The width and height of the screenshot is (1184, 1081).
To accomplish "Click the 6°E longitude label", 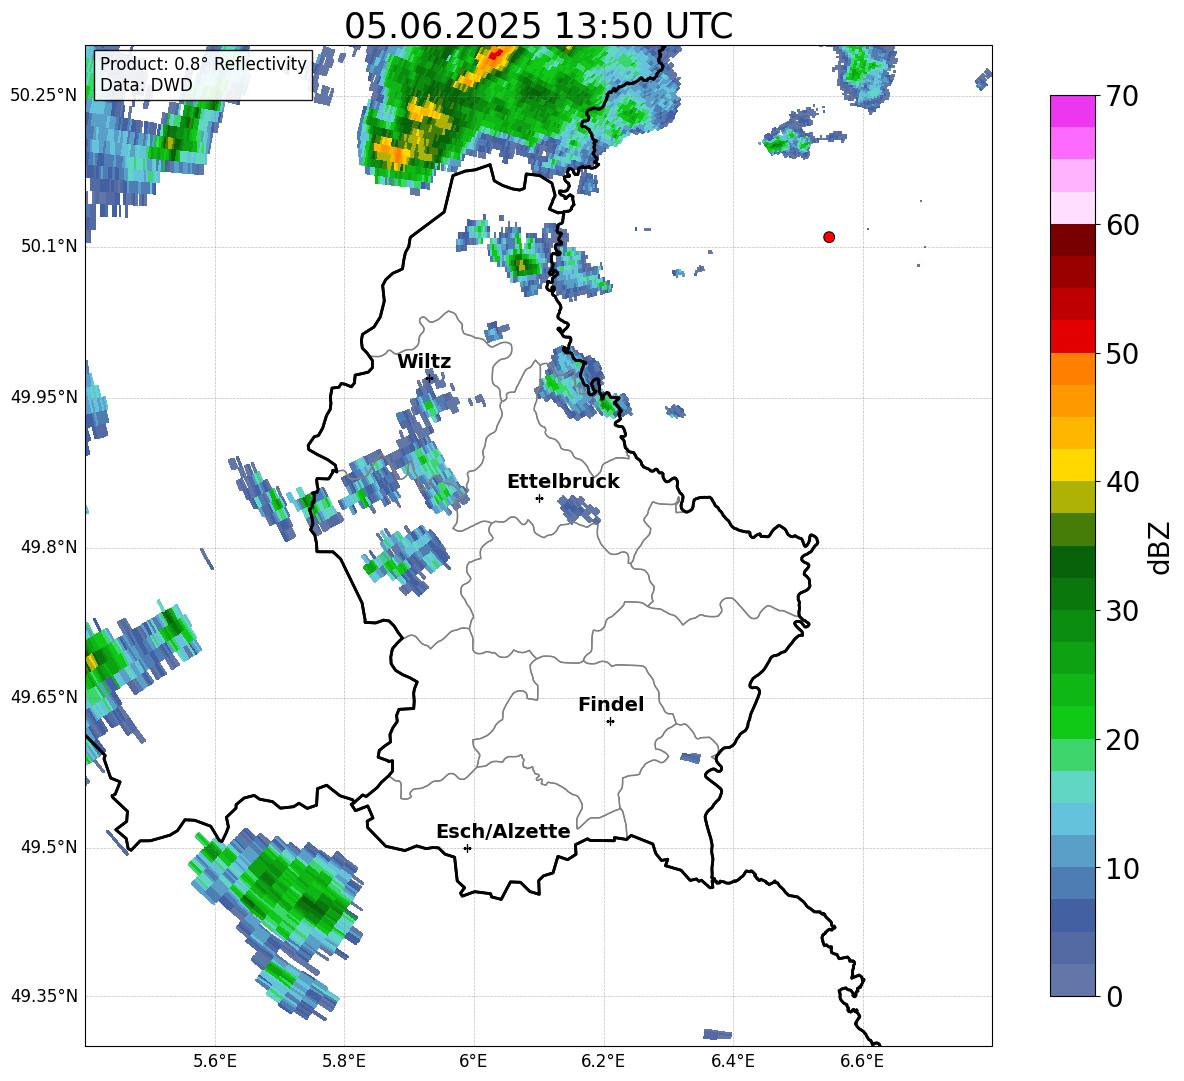I will 473,1062.
